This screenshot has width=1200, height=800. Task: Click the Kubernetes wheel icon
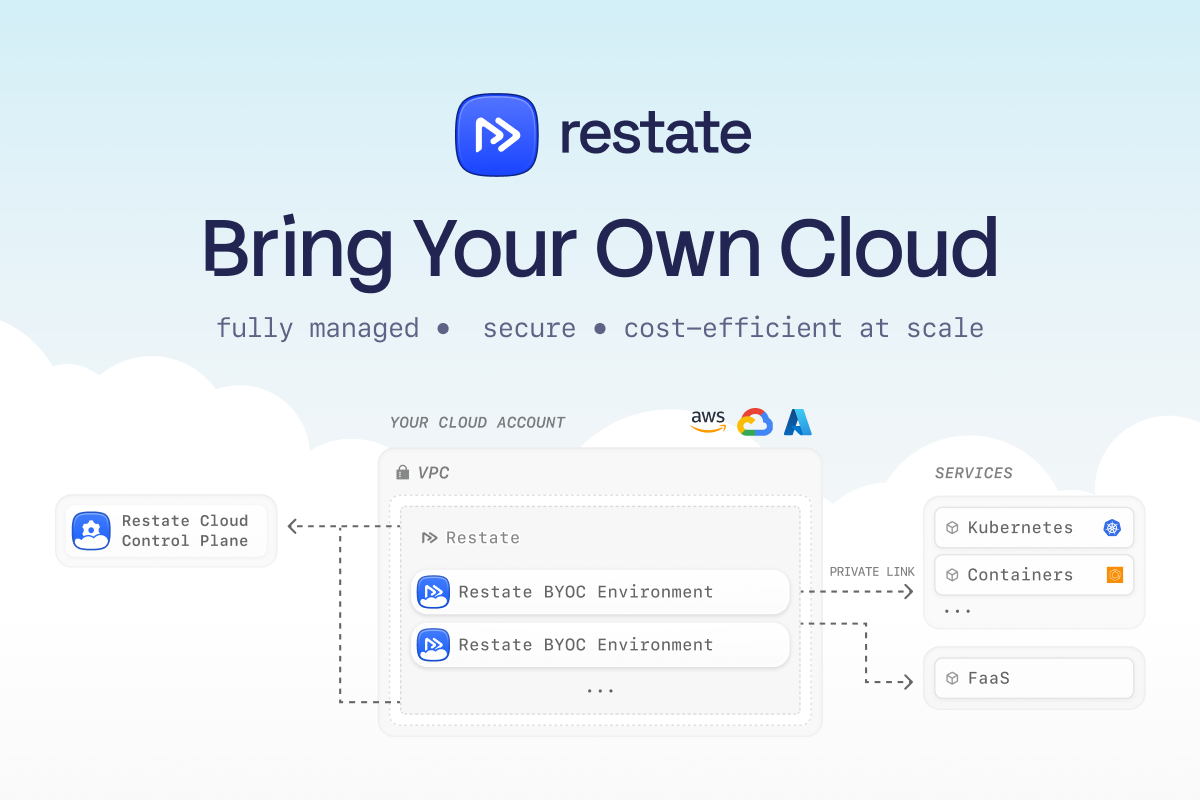coord(1112,528)
